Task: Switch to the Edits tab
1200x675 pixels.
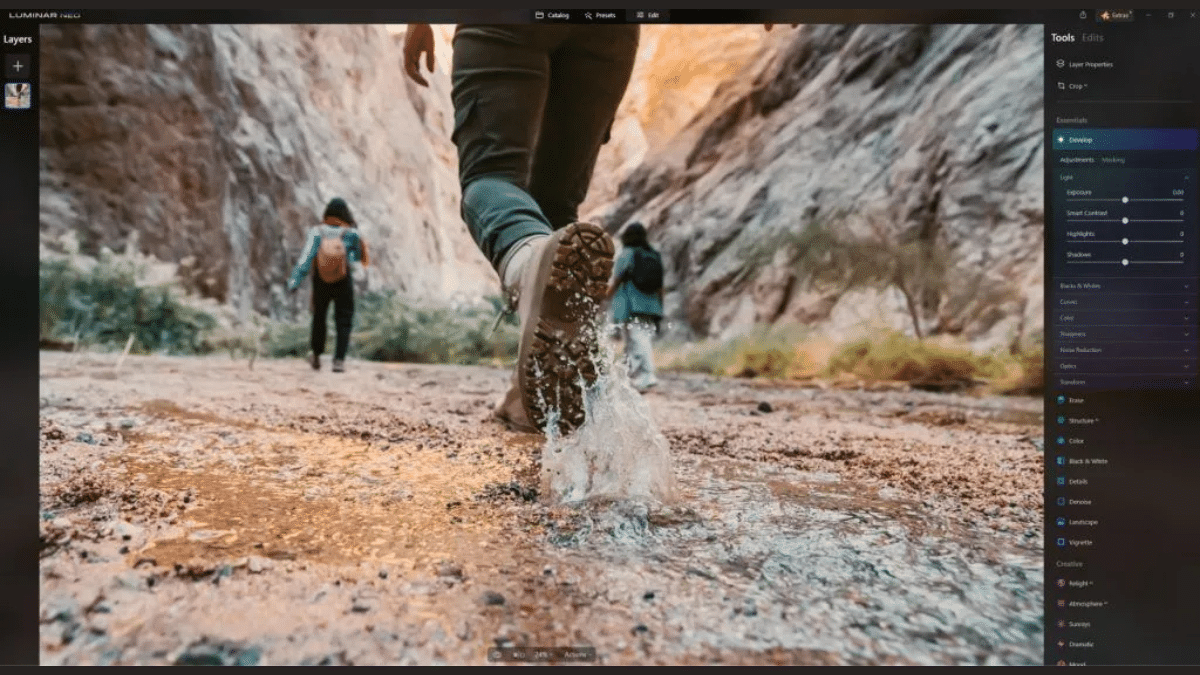Action: (1092, 37)
